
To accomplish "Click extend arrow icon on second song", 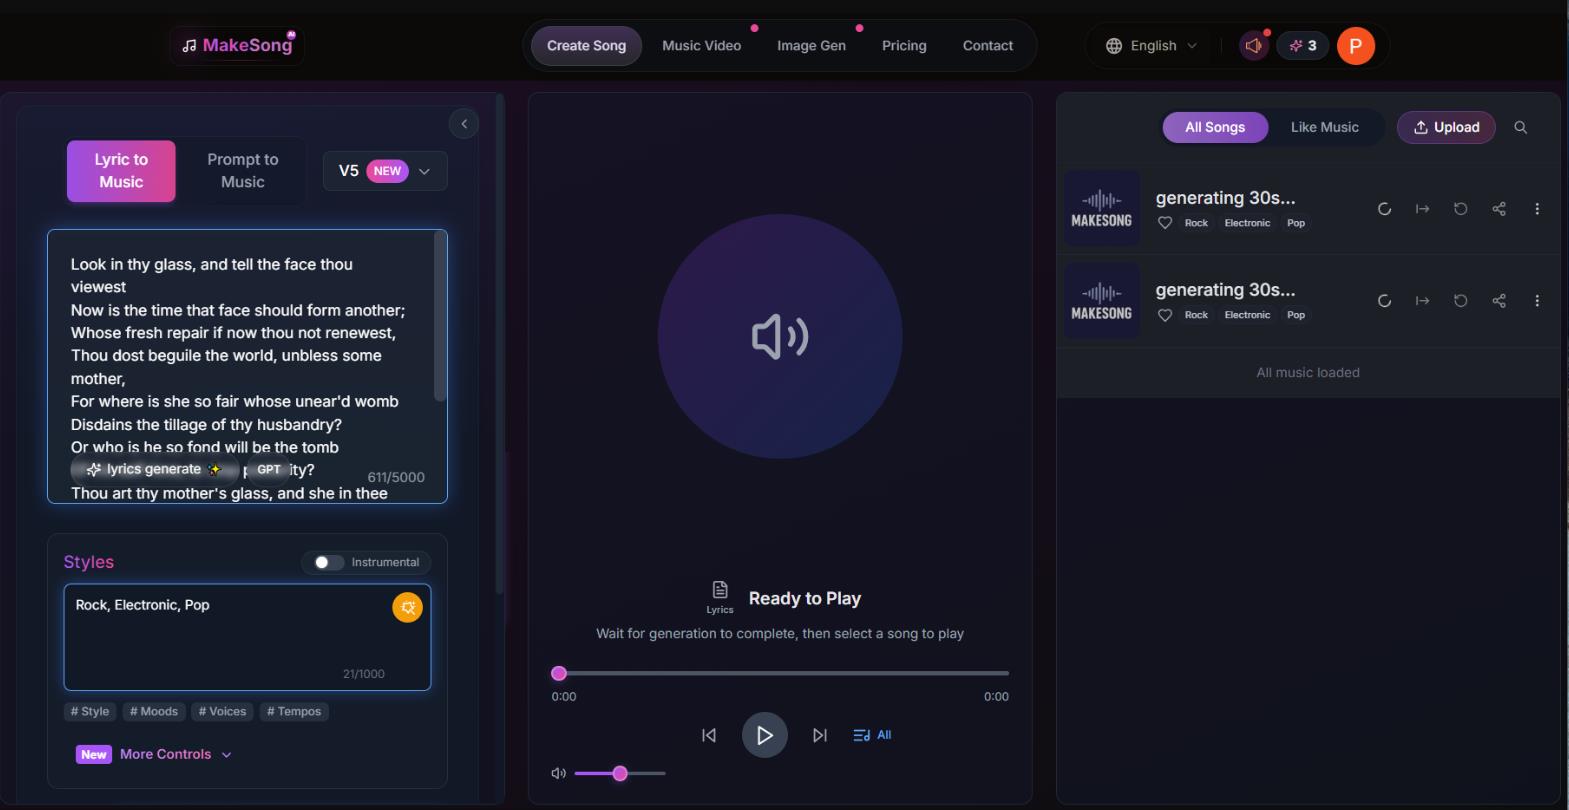I will click(x=1422, y=301).
